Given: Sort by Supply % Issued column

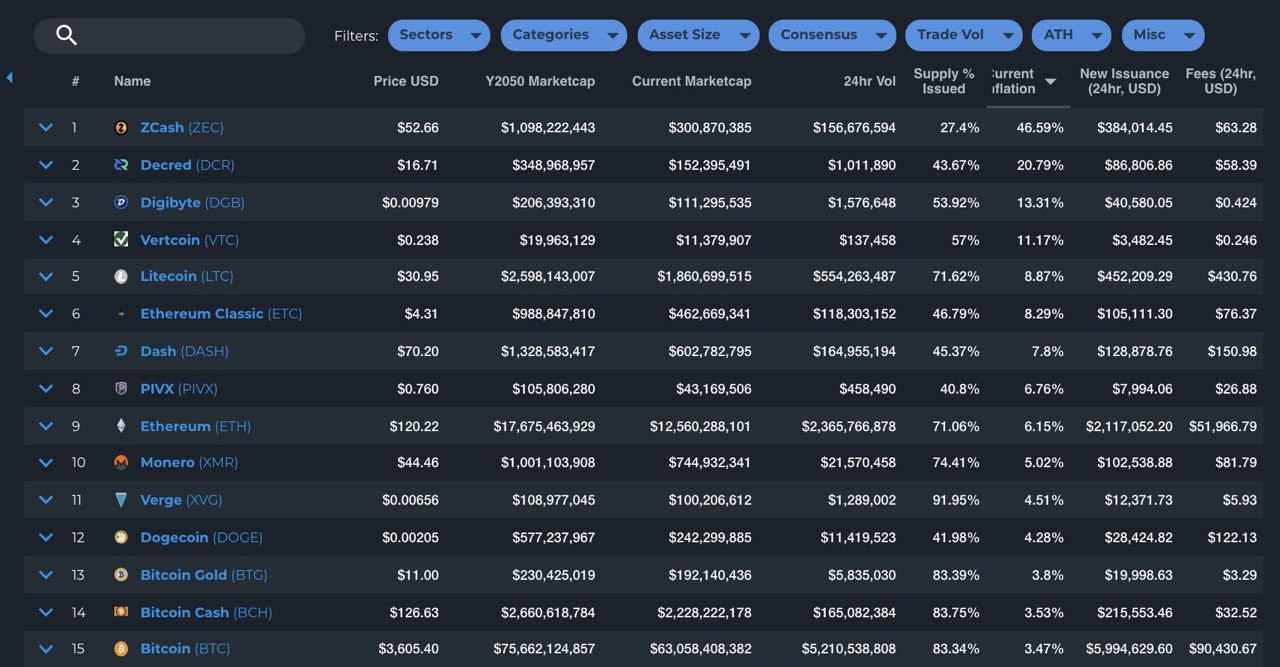Looking at the screenshot, I should click(x=944, y=81).
